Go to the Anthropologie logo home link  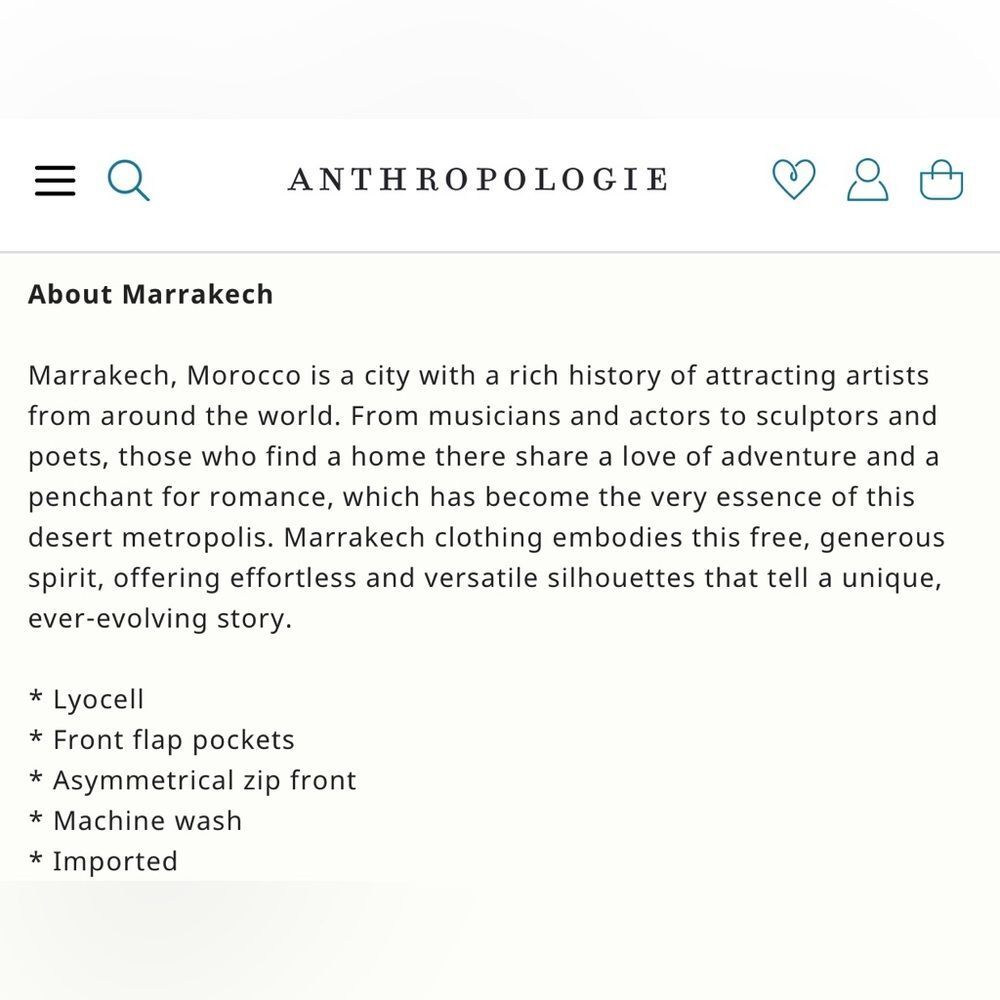click(478, 179)
